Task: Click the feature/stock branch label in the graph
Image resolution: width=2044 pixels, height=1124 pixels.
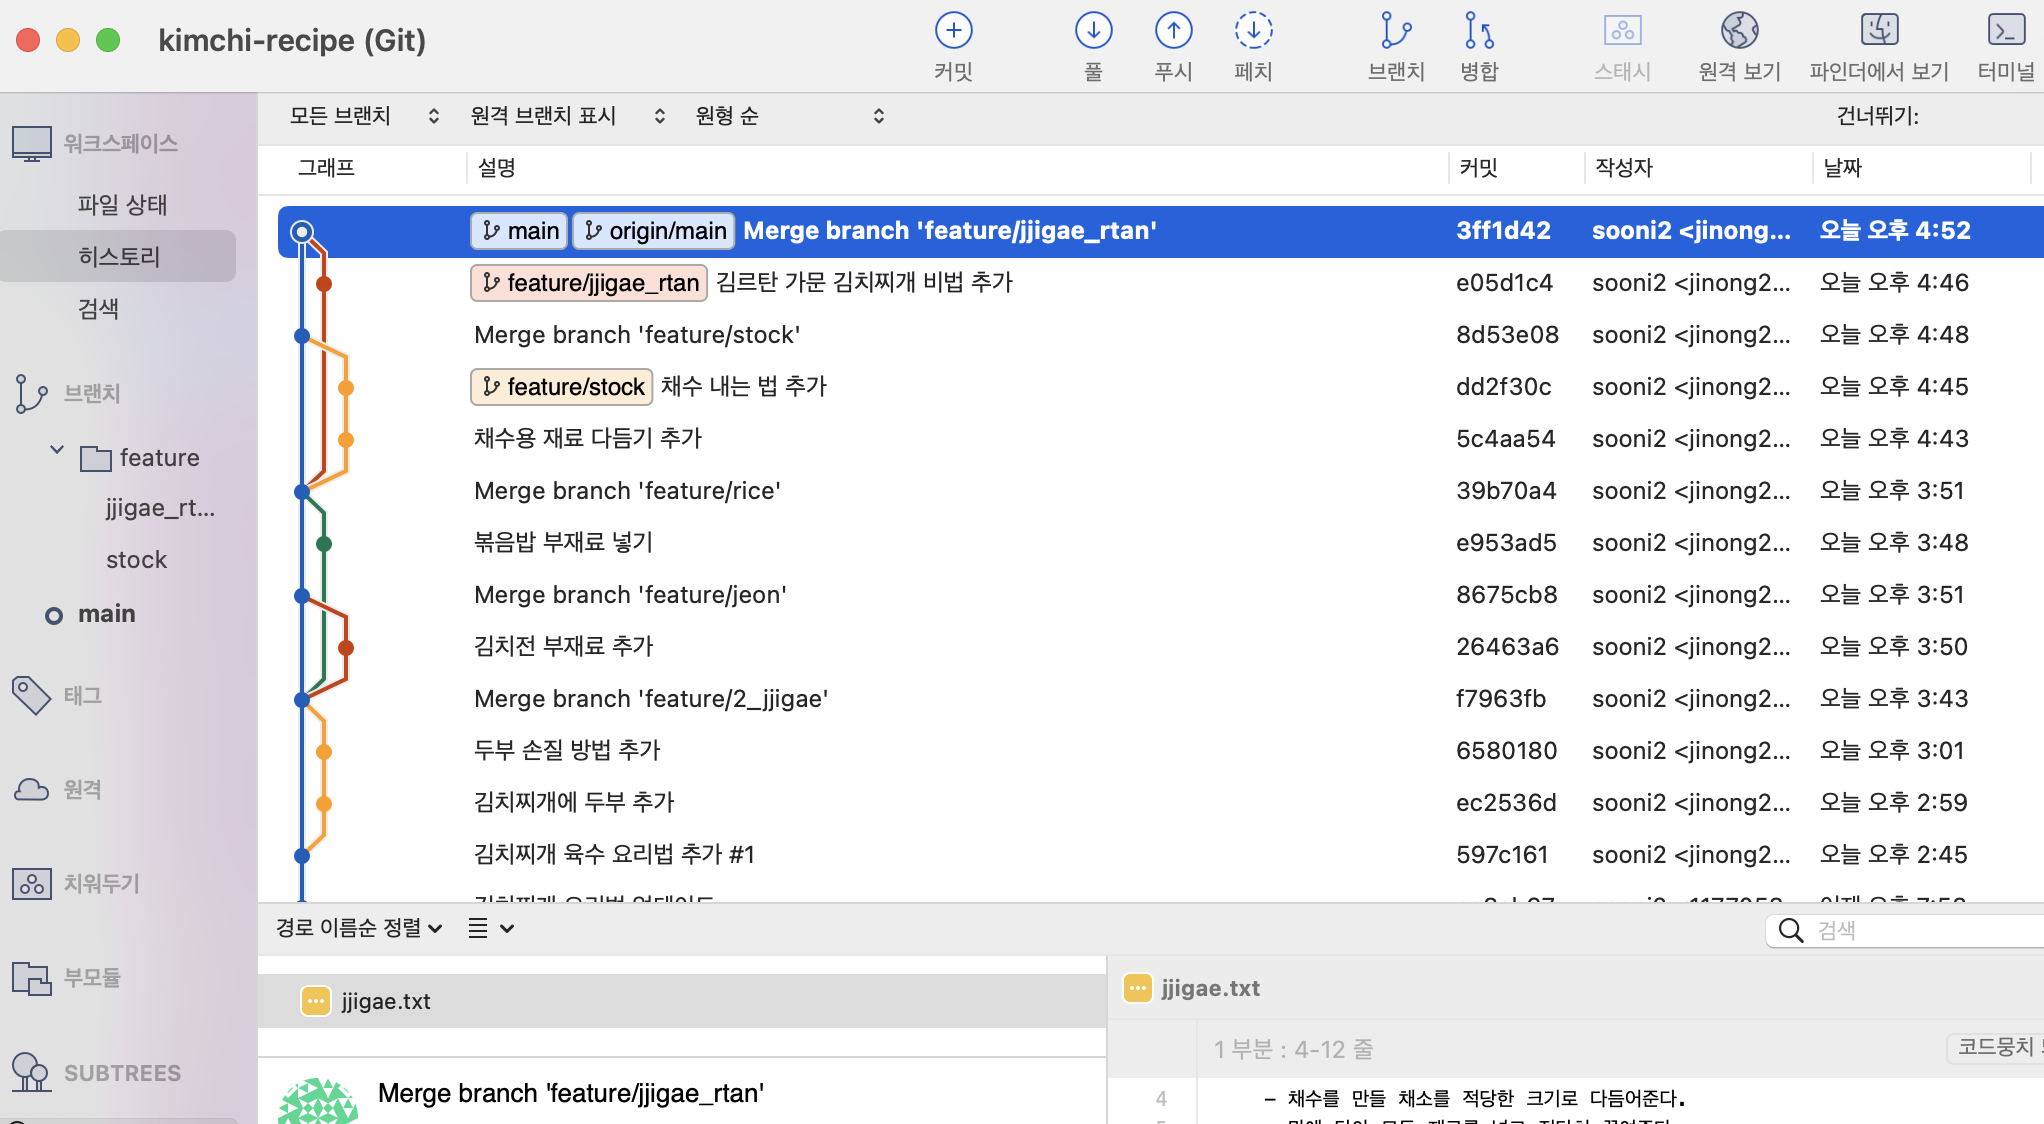Action: tap(562, 387)
